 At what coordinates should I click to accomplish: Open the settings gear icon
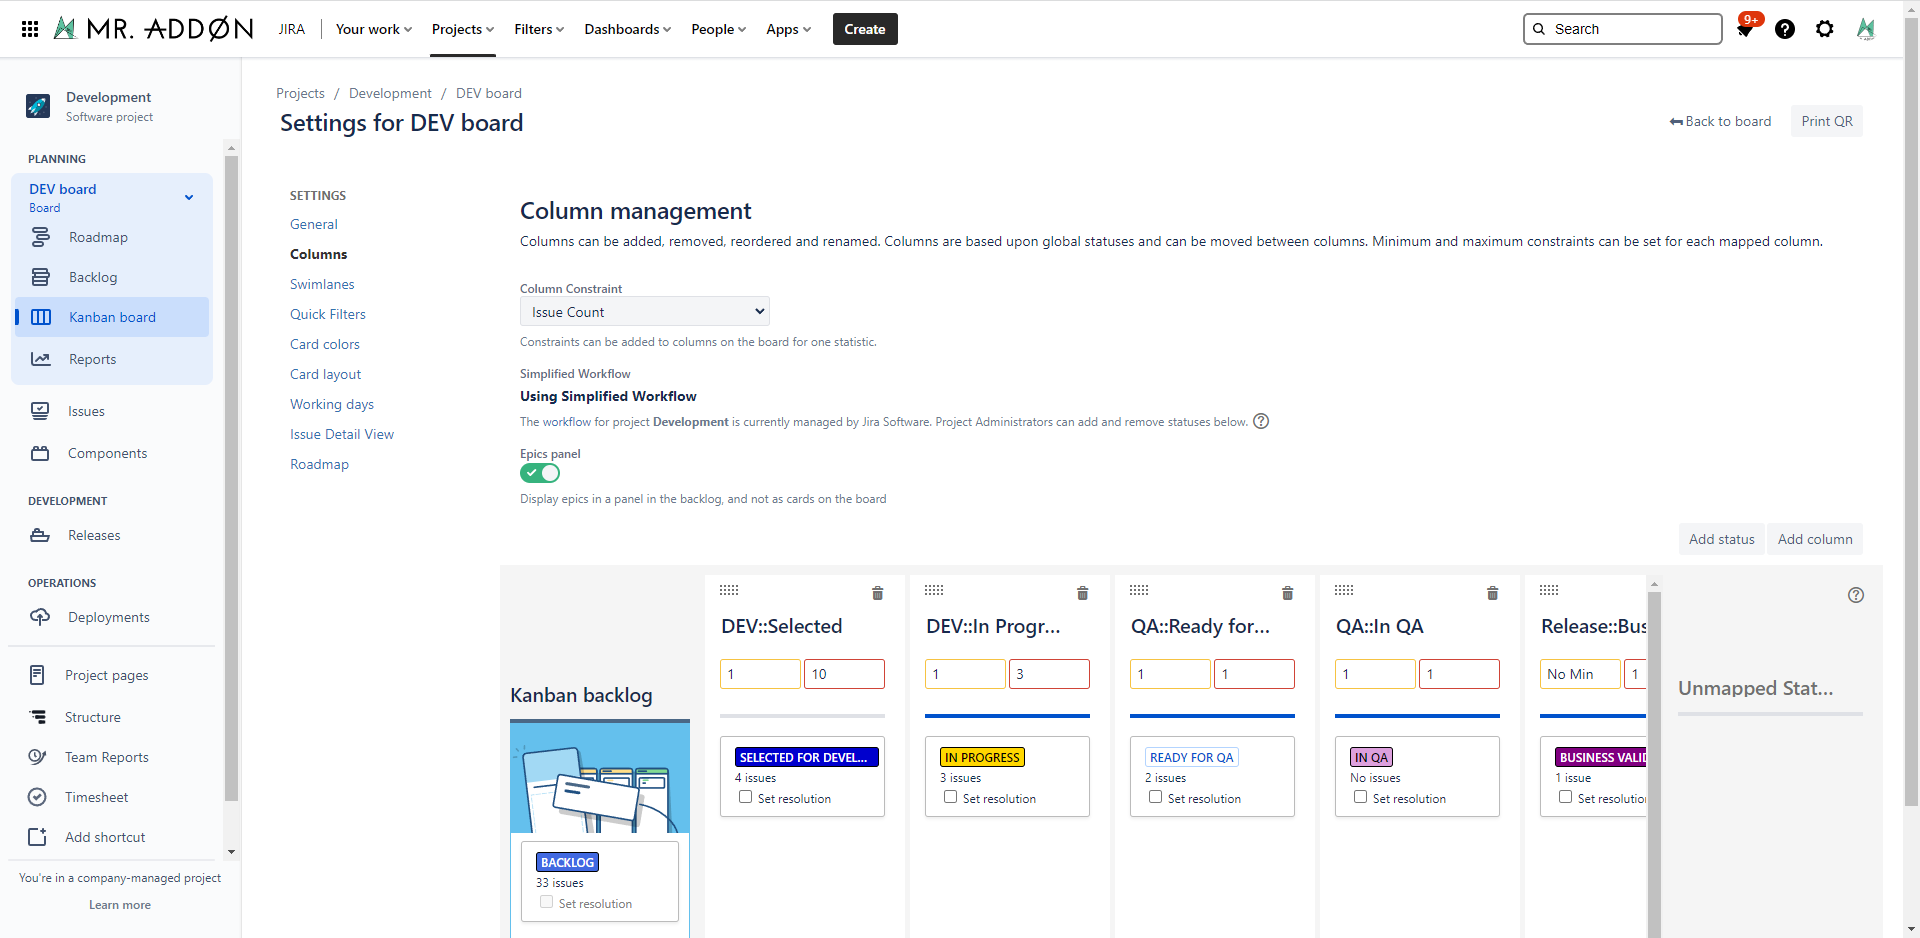click(x=1825, y=29)
